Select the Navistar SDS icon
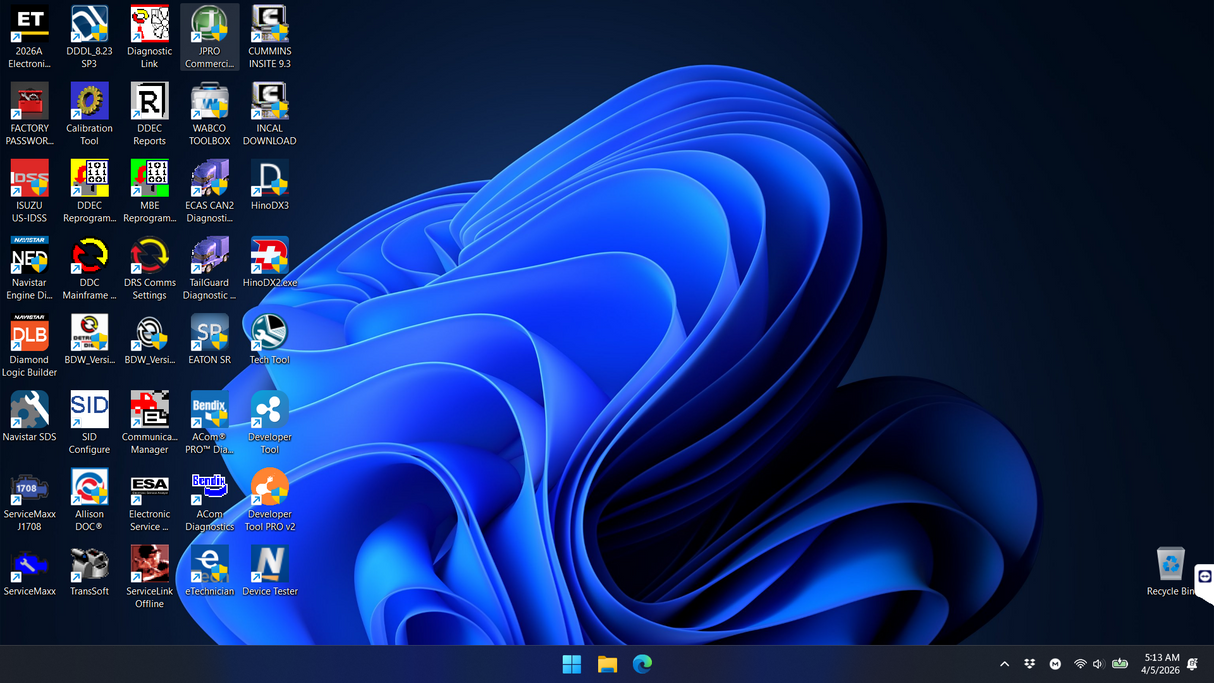Image resolution: width=1214 pixels, height=683 pixels. click(29, 416)
